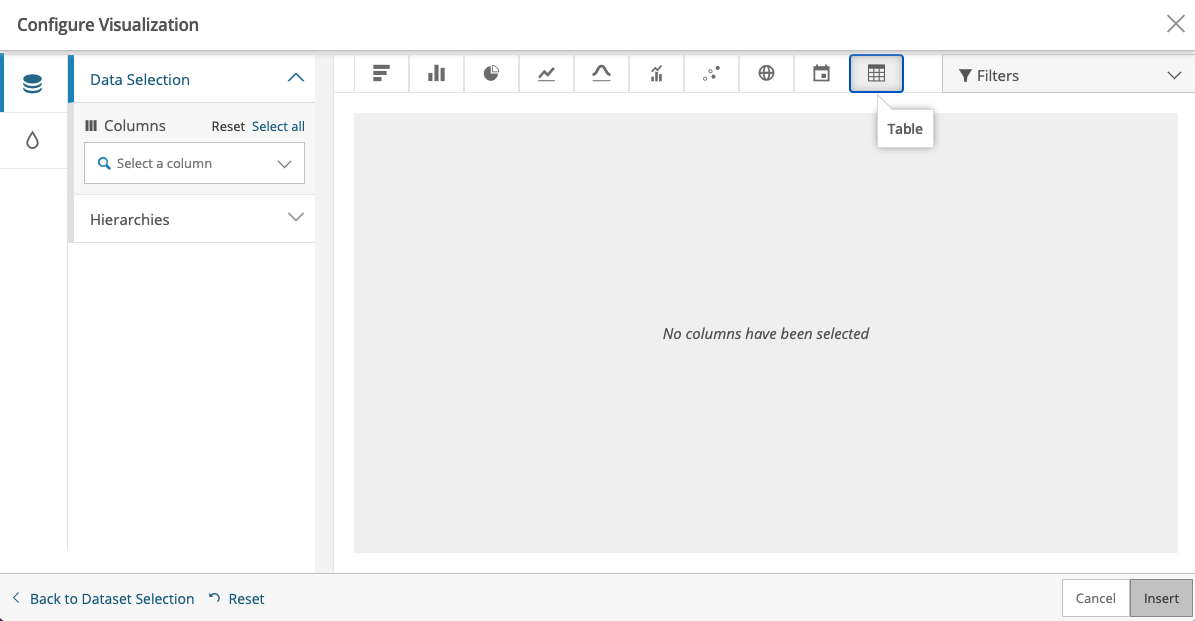
Task: Select the column chart type
Action: (x=436, y=74)
